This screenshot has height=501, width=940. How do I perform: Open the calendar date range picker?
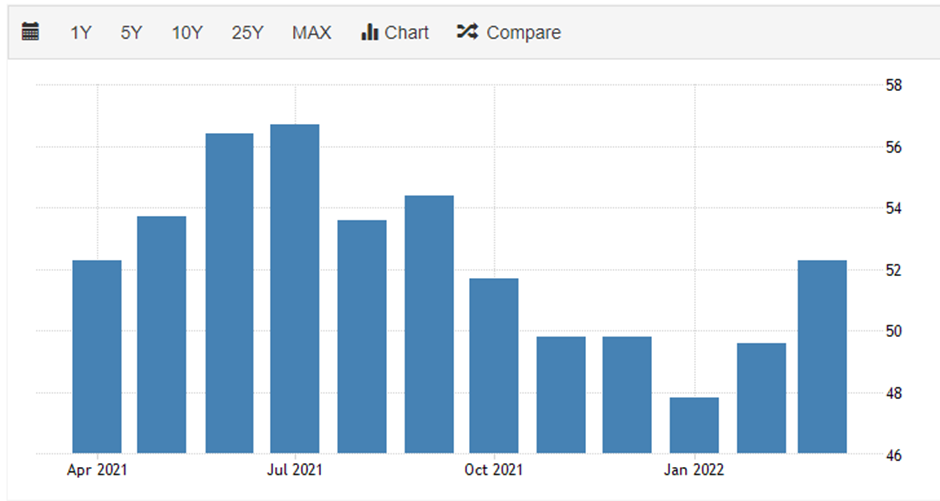point(30,32)
